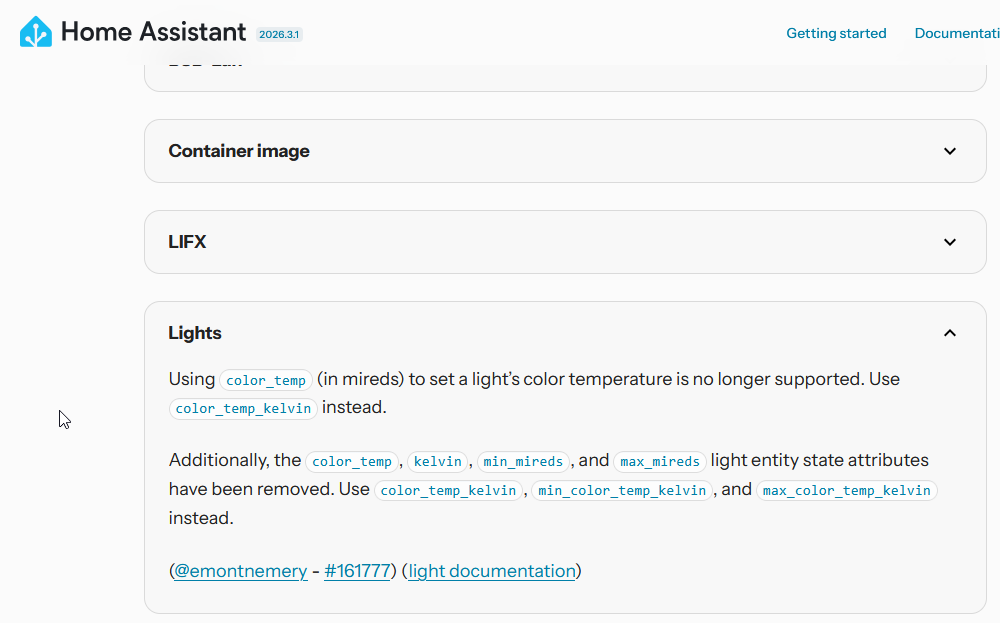Open the Getting started menu item

pos(836,33)
